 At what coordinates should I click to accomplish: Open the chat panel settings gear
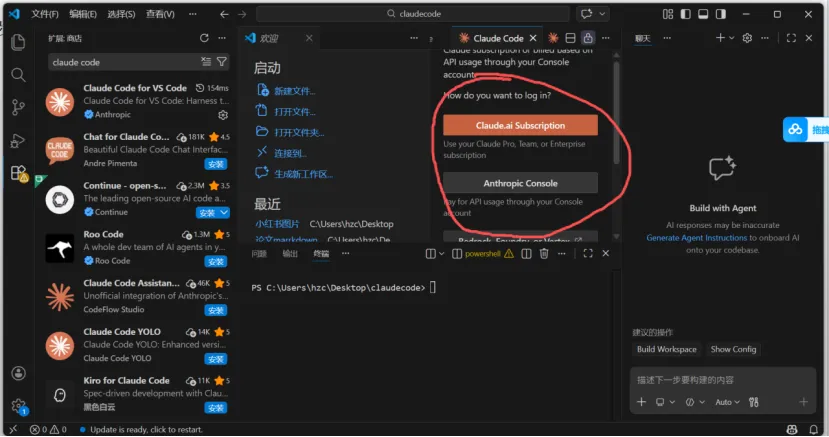tap(747, 38)
